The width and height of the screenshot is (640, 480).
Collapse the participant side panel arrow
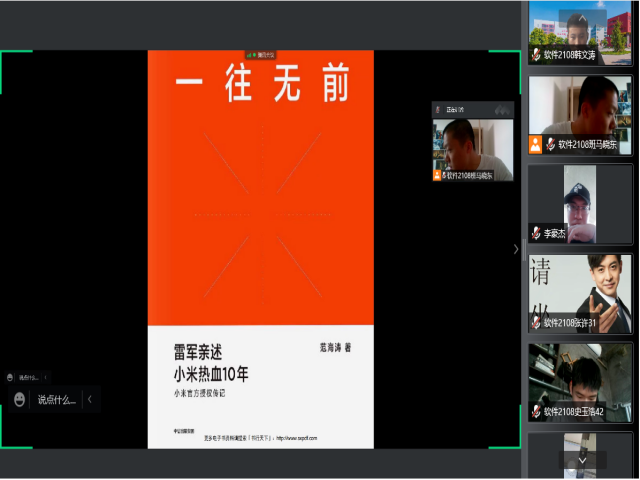[516, 249]
